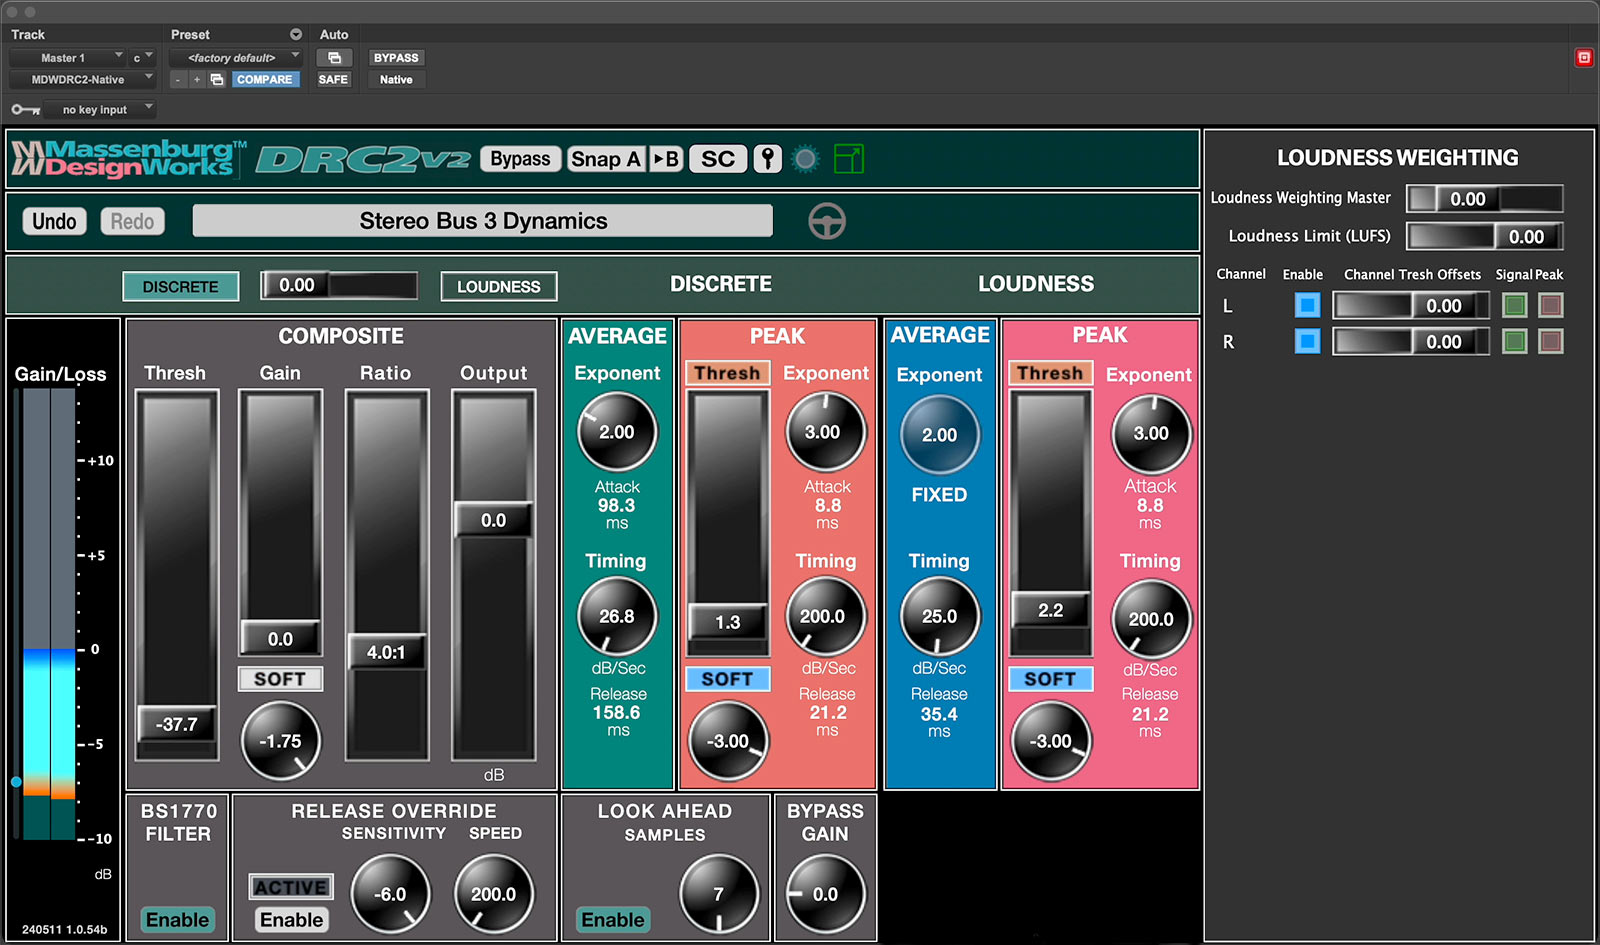Switch to DISCRETE mode
The width and height of the screenshot is (1600, 945).
180,287
